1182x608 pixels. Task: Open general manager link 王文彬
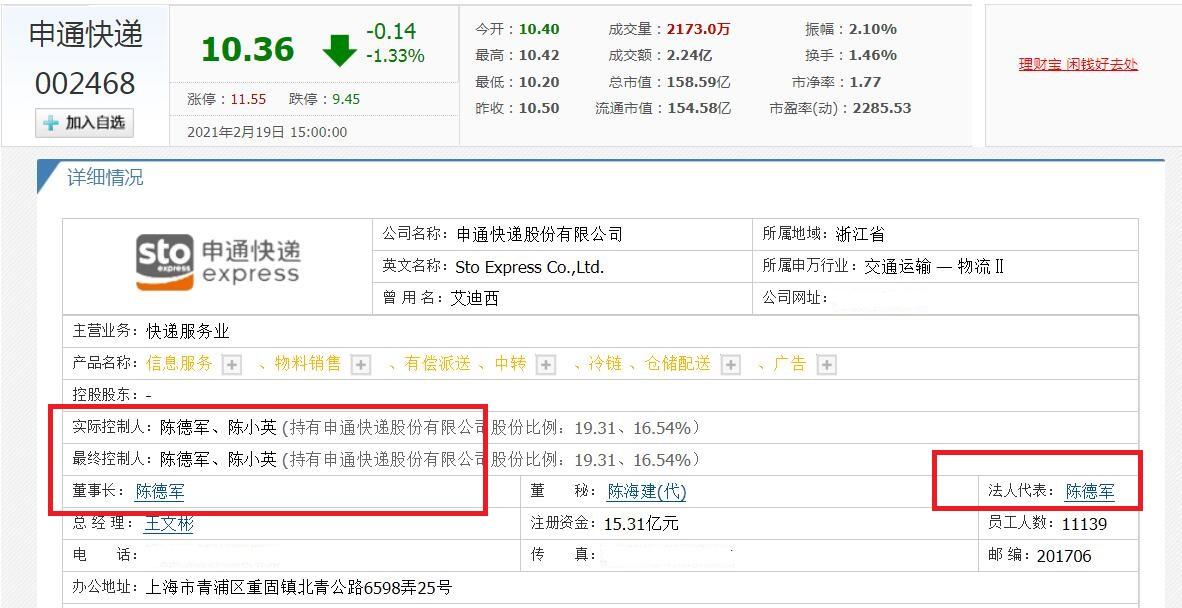(169, 523)
